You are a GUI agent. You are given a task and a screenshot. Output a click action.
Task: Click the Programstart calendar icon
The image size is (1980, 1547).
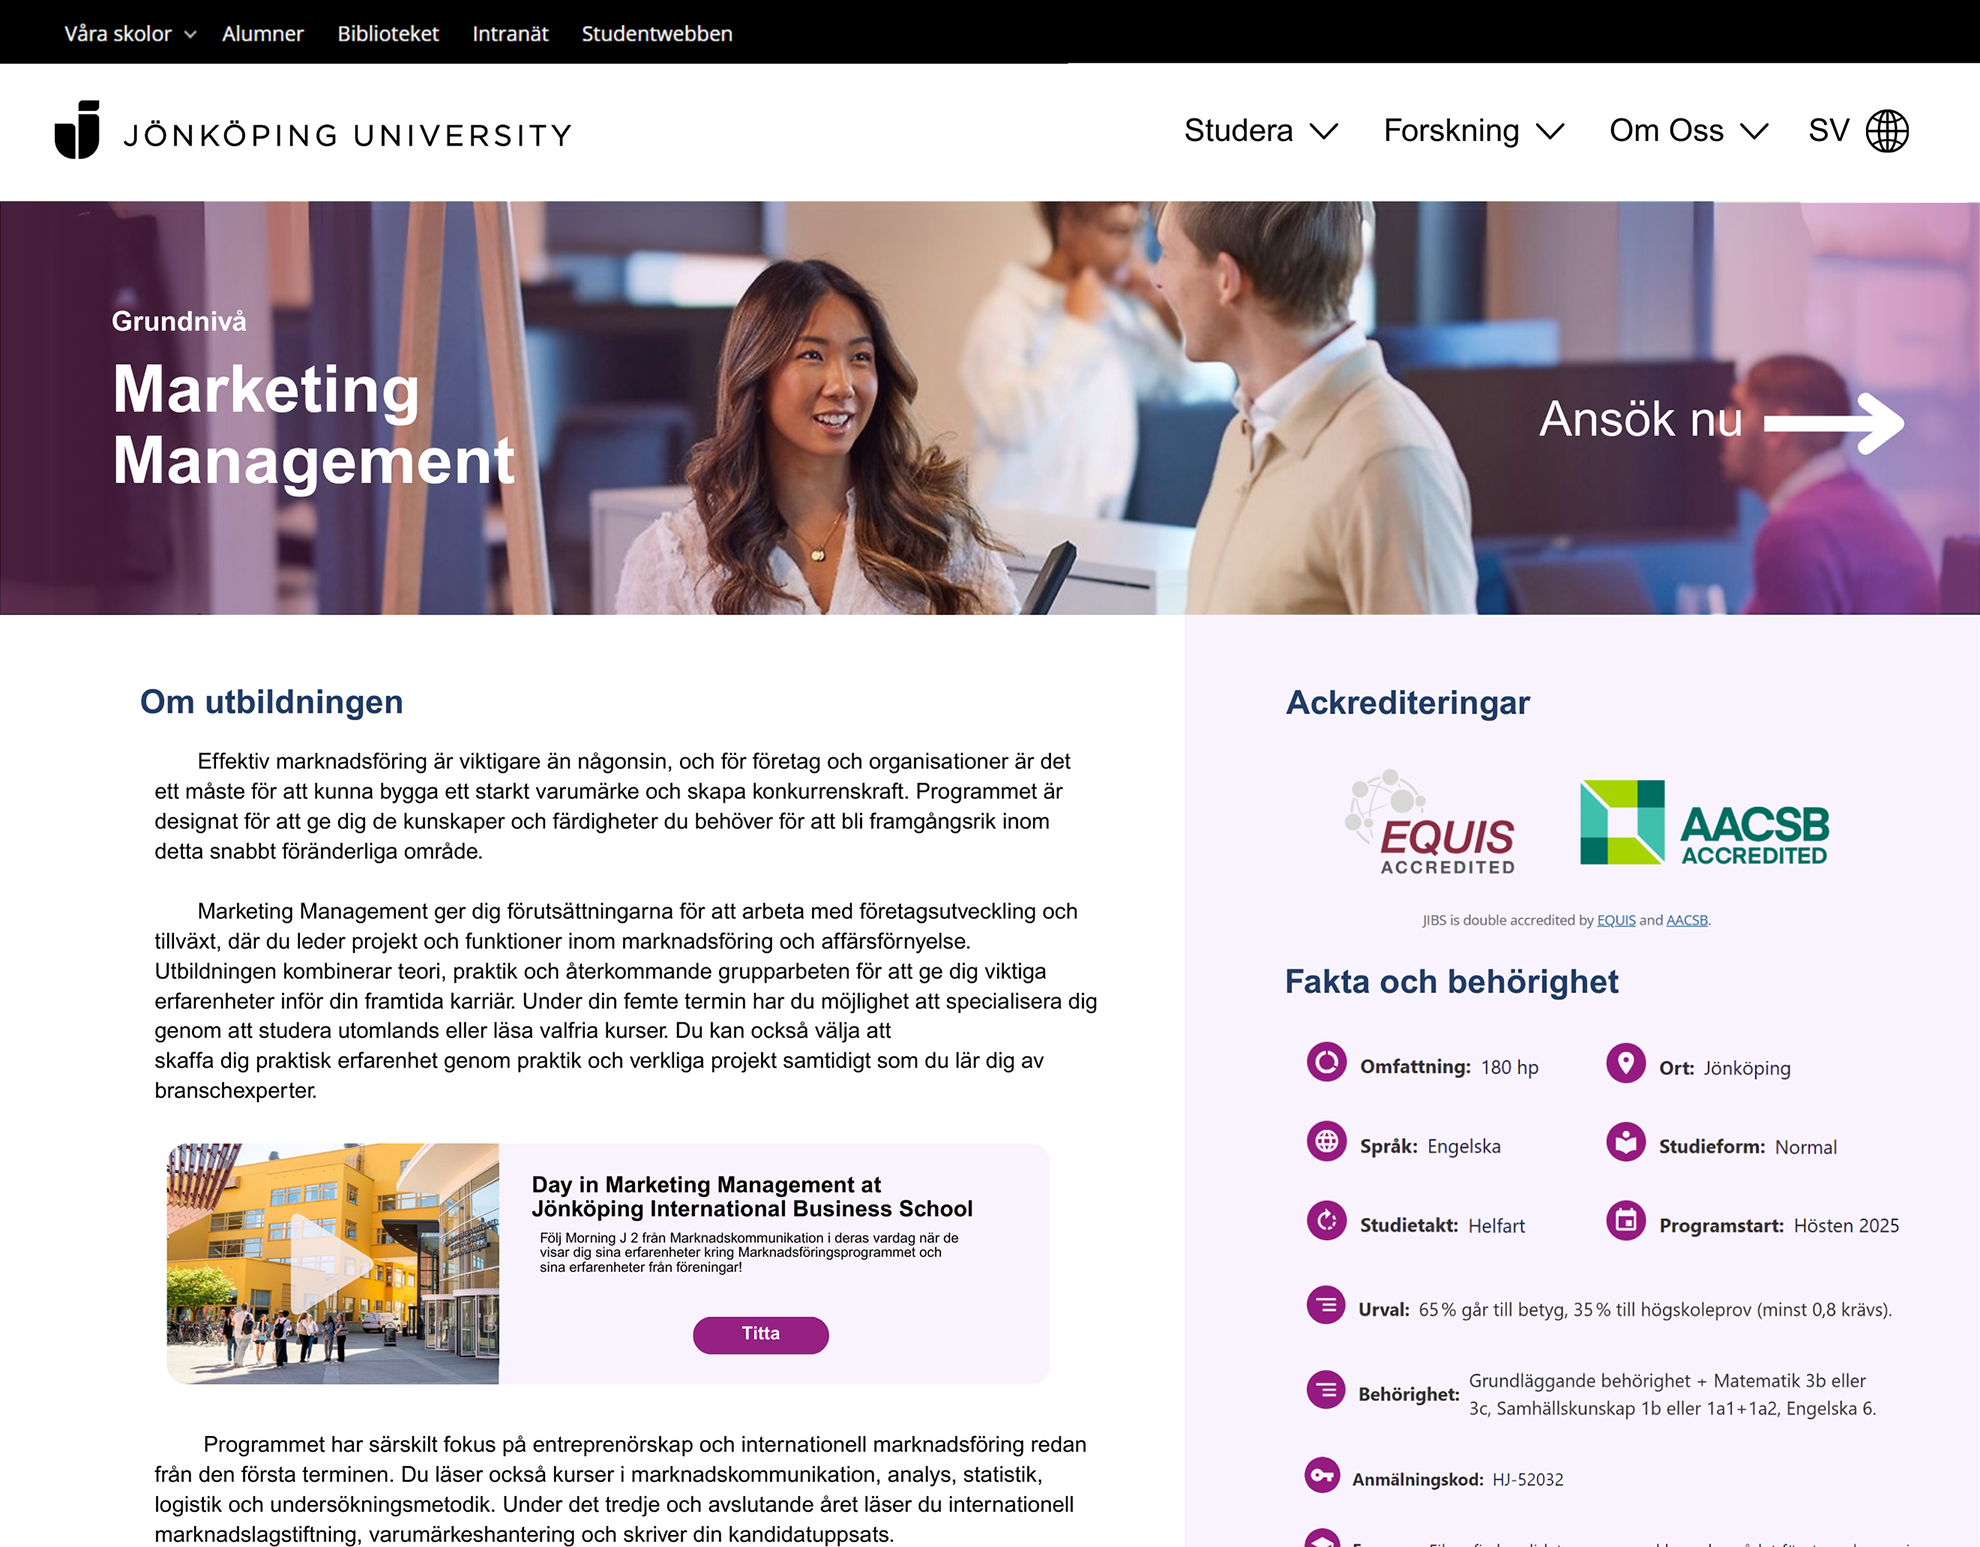1625,1220
